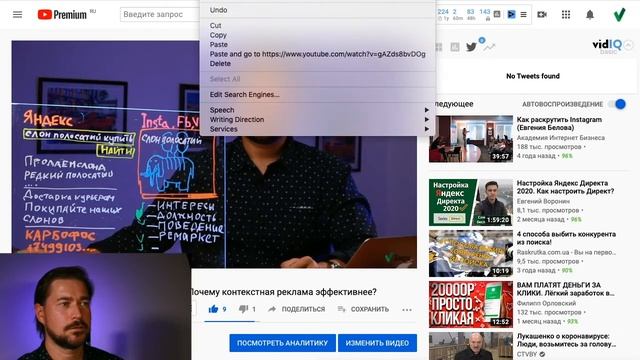Open the vidIQ grid overview icon
This screenshot has width=640, height=360.
pyautogui.click(x=439, y=47)
